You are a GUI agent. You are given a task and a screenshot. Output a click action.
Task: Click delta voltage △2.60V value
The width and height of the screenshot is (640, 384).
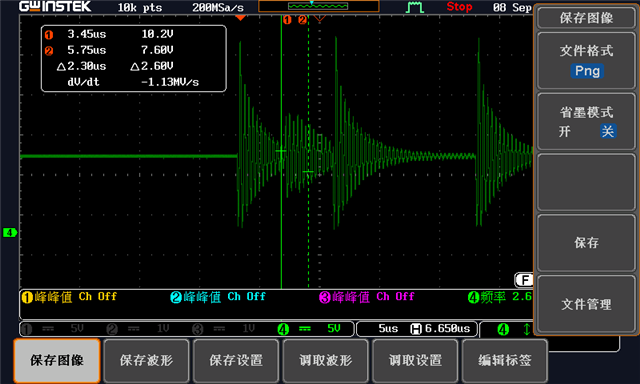(x=152, y=66)
